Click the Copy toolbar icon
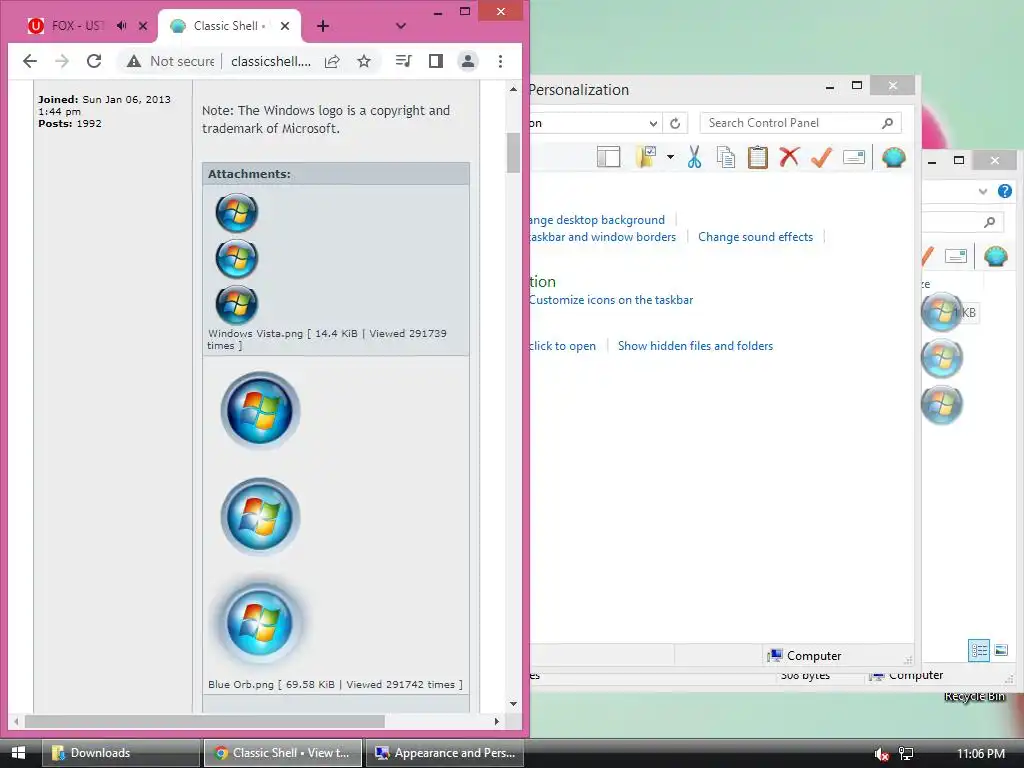1024x768 pixels. (726, 157)
